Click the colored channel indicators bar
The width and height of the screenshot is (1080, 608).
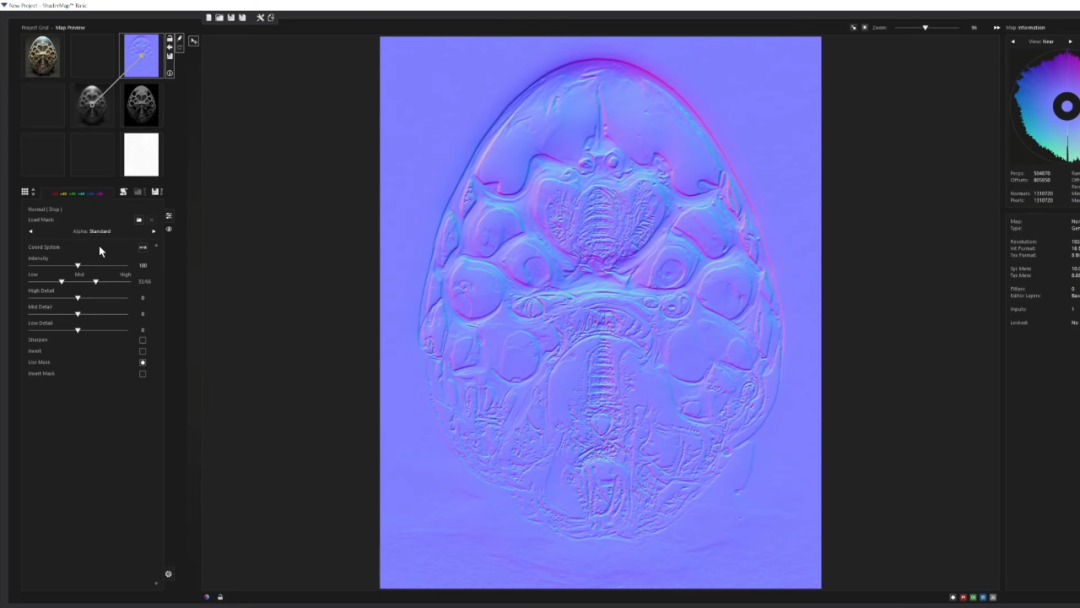tap(76, 193)
